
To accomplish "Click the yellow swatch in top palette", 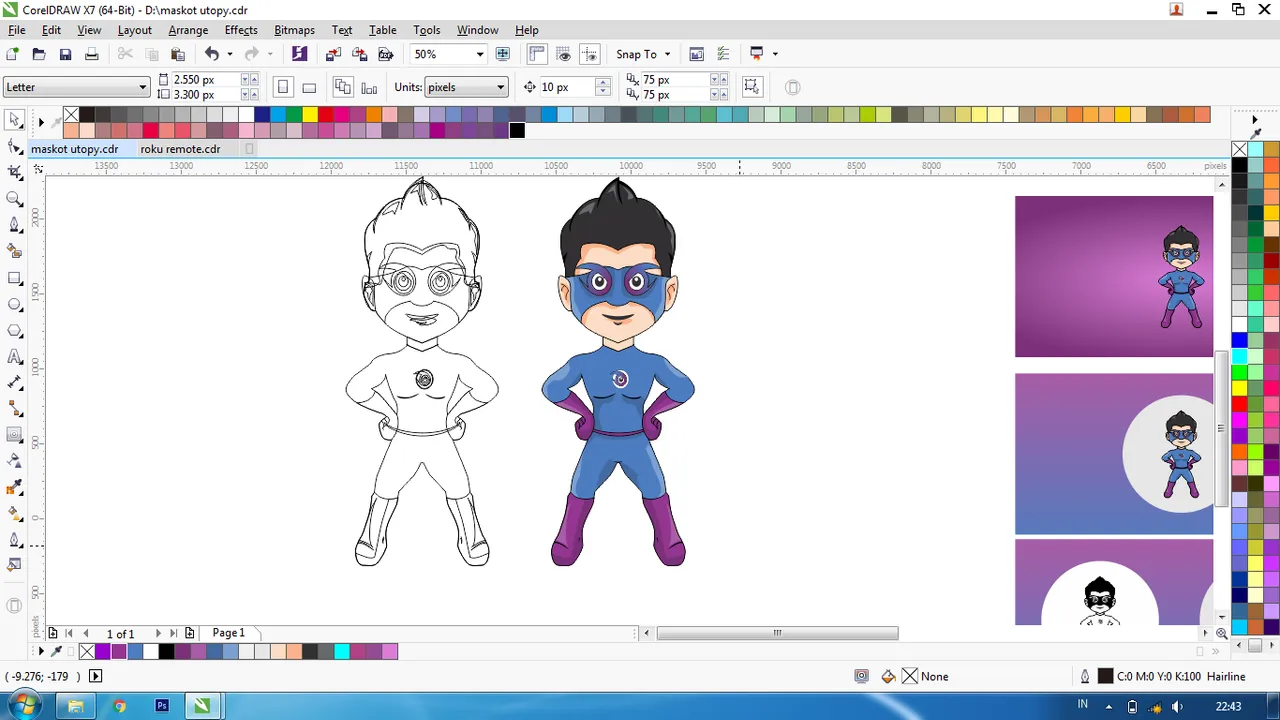I will (310, 115).
